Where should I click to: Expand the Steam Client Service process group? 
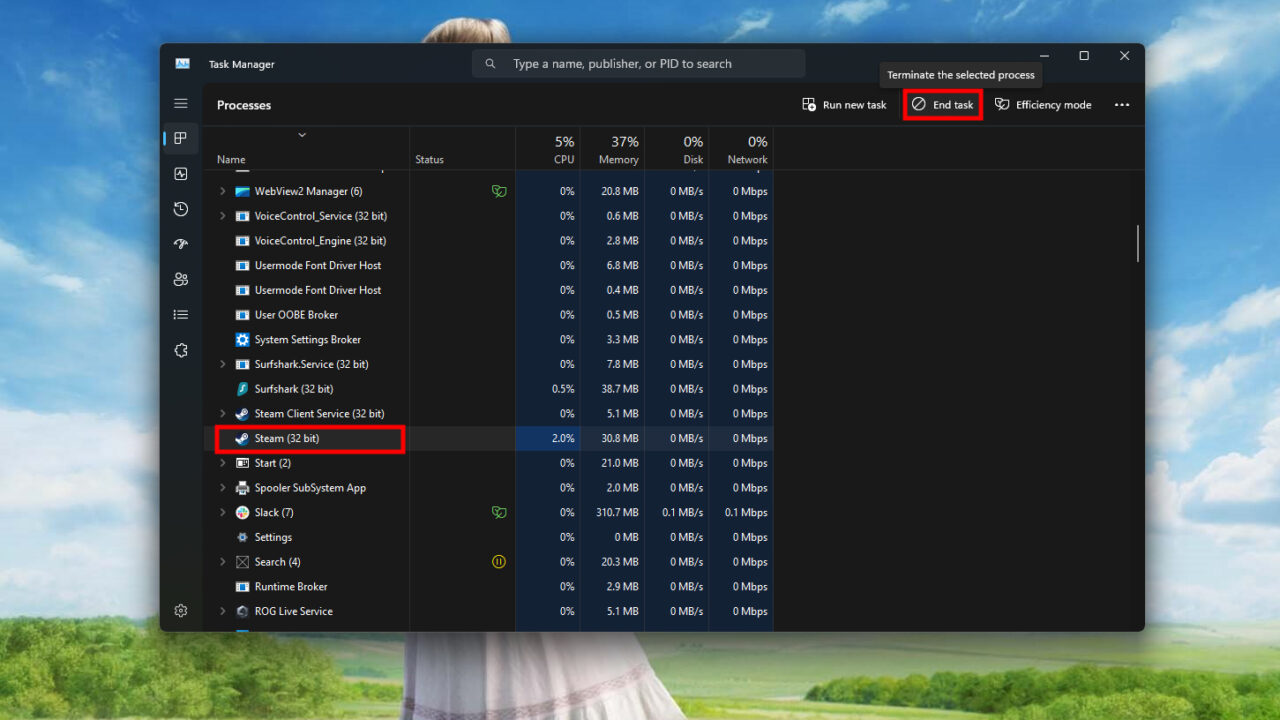tap(222, 413)
